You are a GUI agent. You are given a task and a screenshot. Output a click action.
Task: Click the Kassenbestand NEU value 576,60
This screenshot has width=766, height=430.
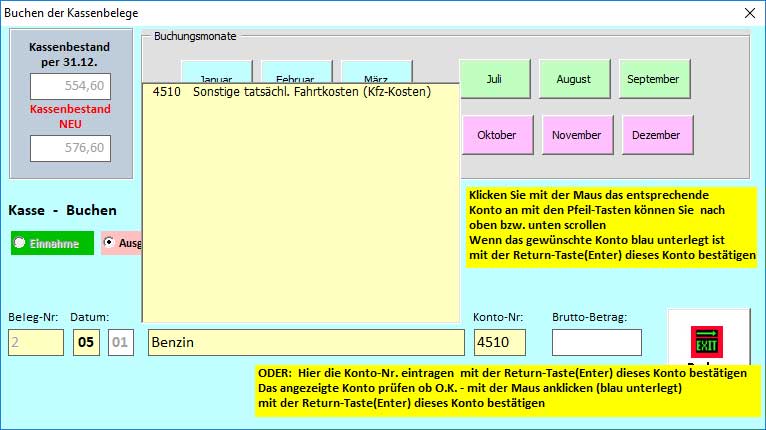(70, 148)
